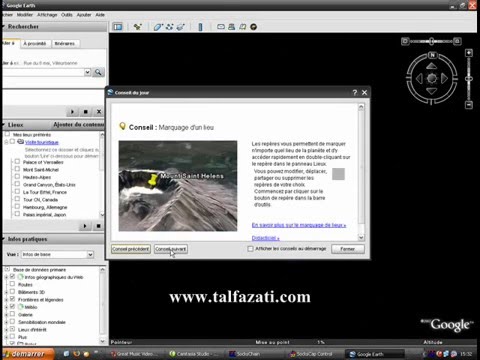Click the Mount Saint Helens tip image
This screenshot has width=480, height=360.
click(x=178, y=186)
